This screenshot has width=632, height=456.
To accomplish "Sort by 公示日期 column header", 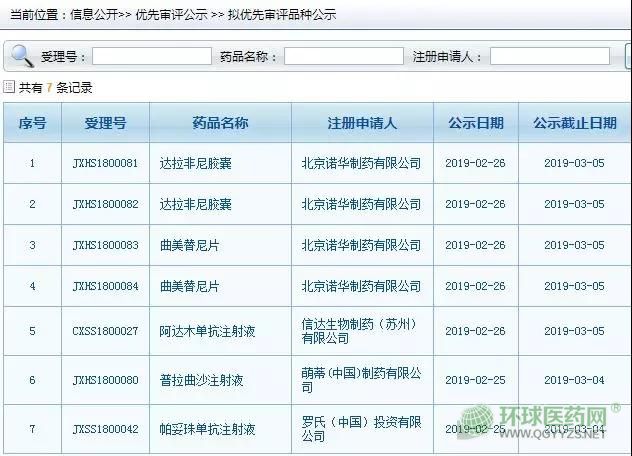I will (475, 123).
